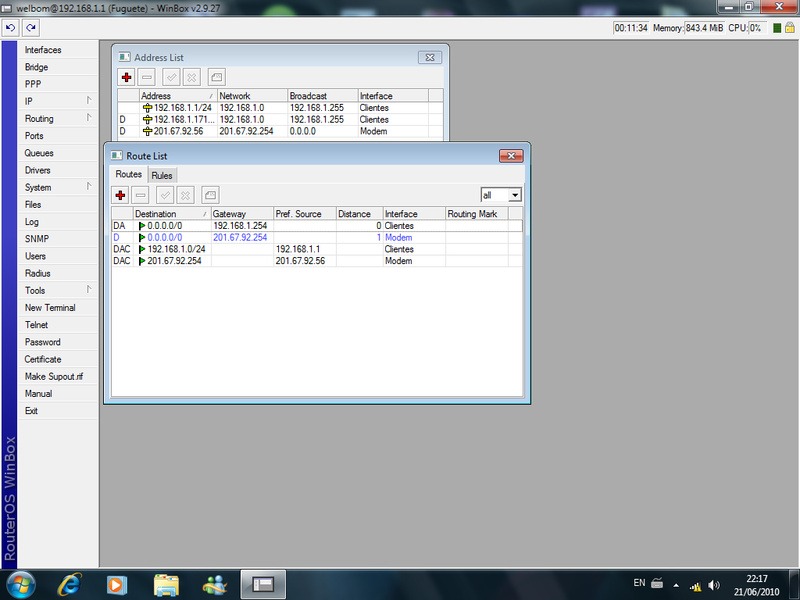Click the comment button in Address List toolbar
The height and width of the screenshot is (600, 800).
coord(216,78)
